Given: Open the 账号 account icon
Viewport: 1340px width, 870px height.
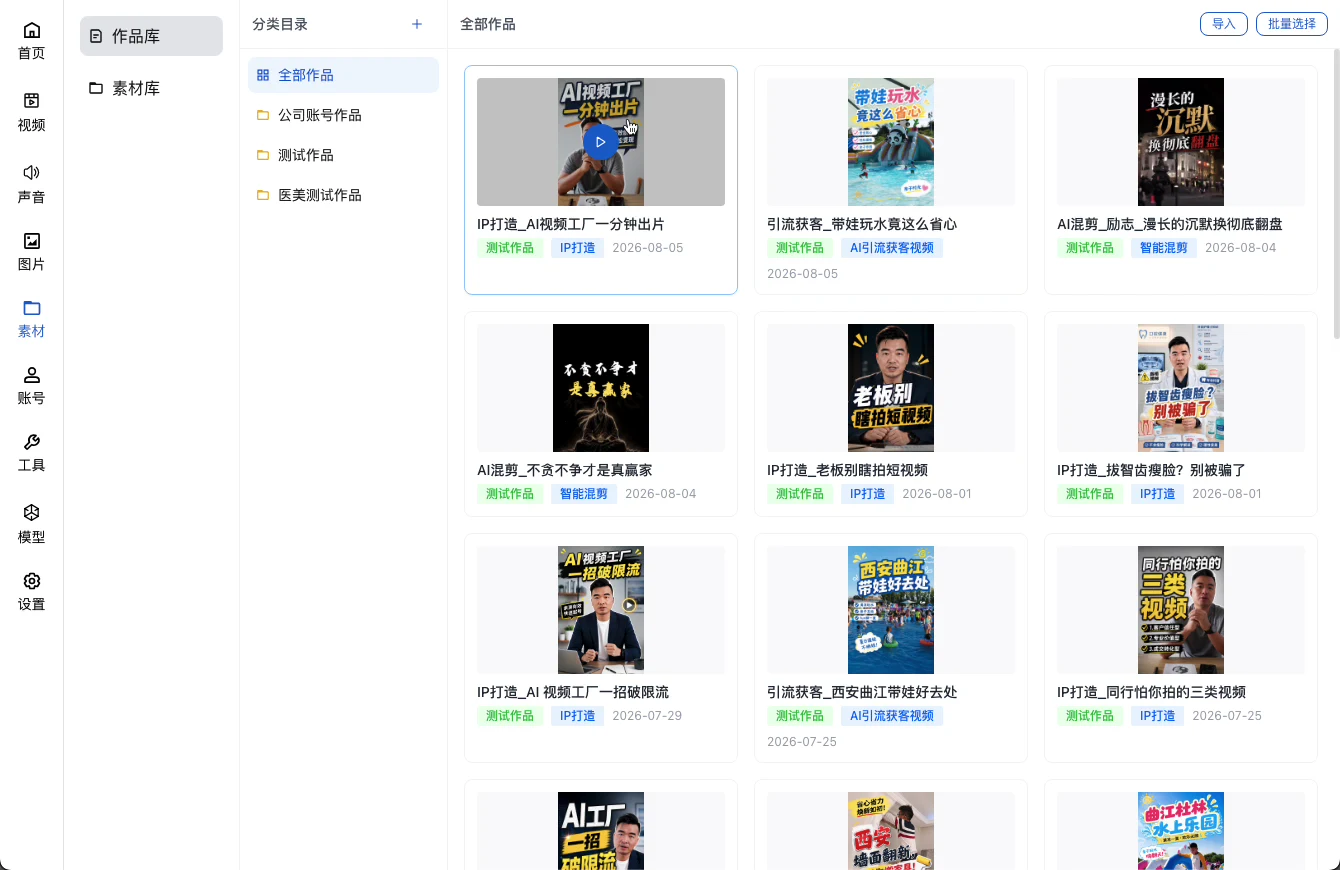Looking at the screenshot, I should pos(32,374).
